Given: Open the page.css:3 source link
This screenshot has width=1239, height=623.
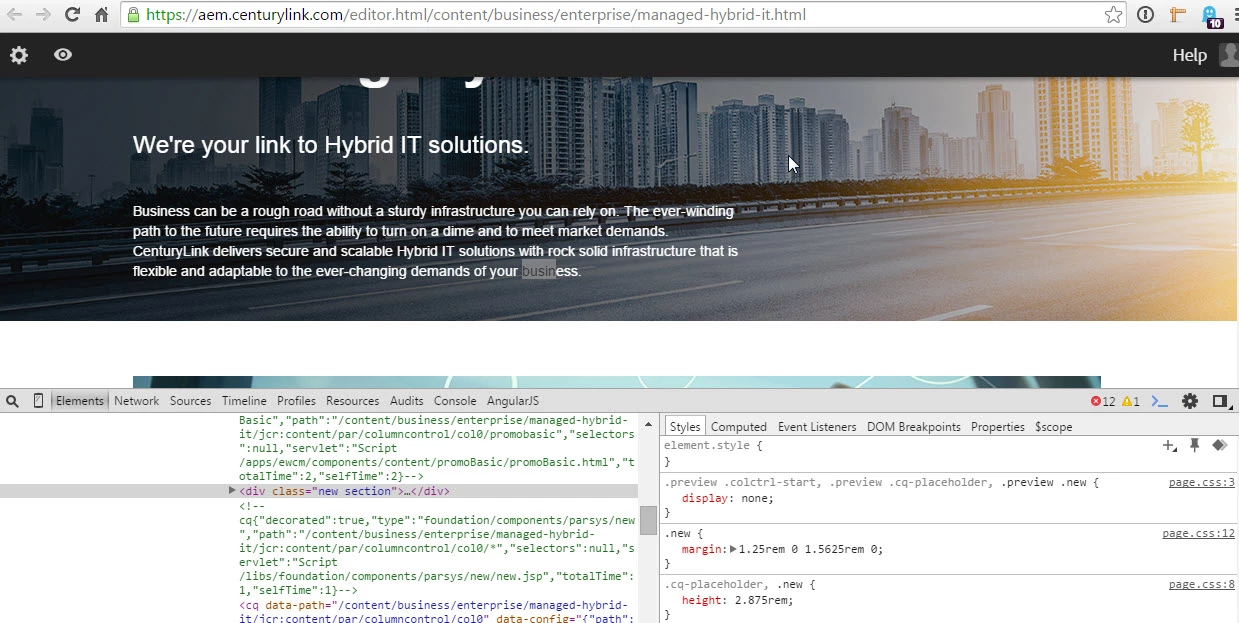Looking at the screenshot, I should [1202, 483].
